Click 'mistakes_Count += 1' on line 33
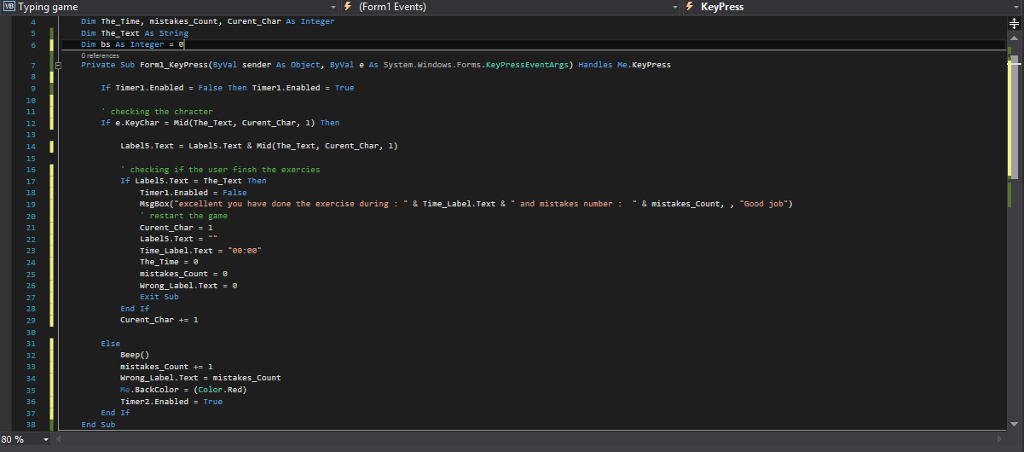This screenshot has width=1024, height=452. (167, 367)
